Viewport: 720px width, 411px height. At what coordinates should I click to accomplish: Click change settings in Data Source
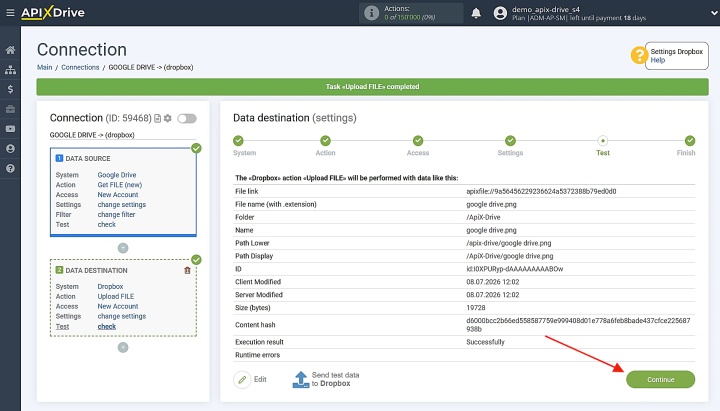pos(122,205)
